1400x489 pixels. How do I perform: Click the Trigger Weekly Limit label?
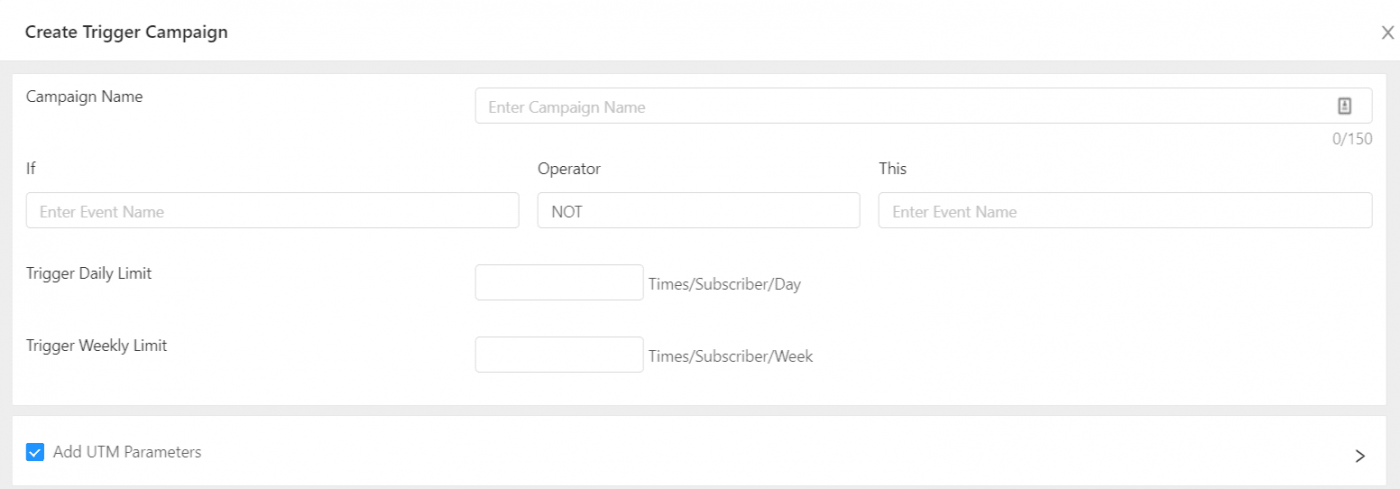click(96, 345)
